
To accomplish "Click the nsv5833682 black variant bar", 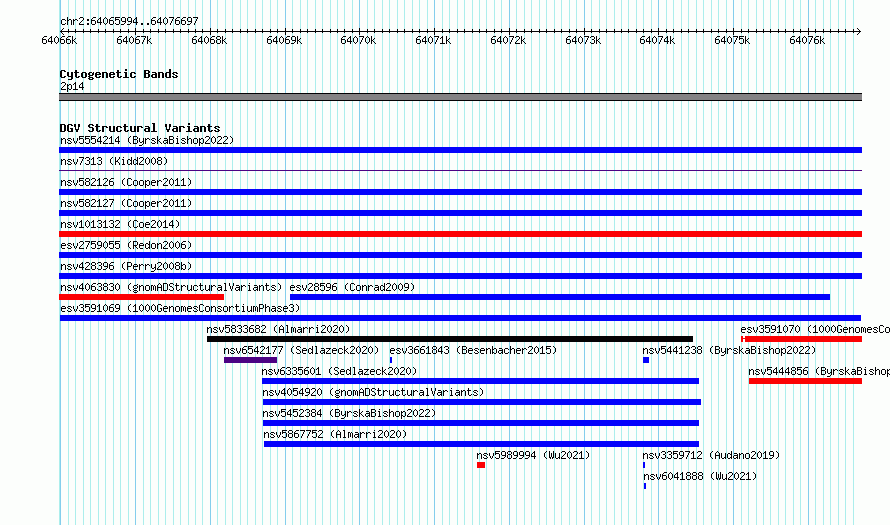I will click(x=450, y=339).
